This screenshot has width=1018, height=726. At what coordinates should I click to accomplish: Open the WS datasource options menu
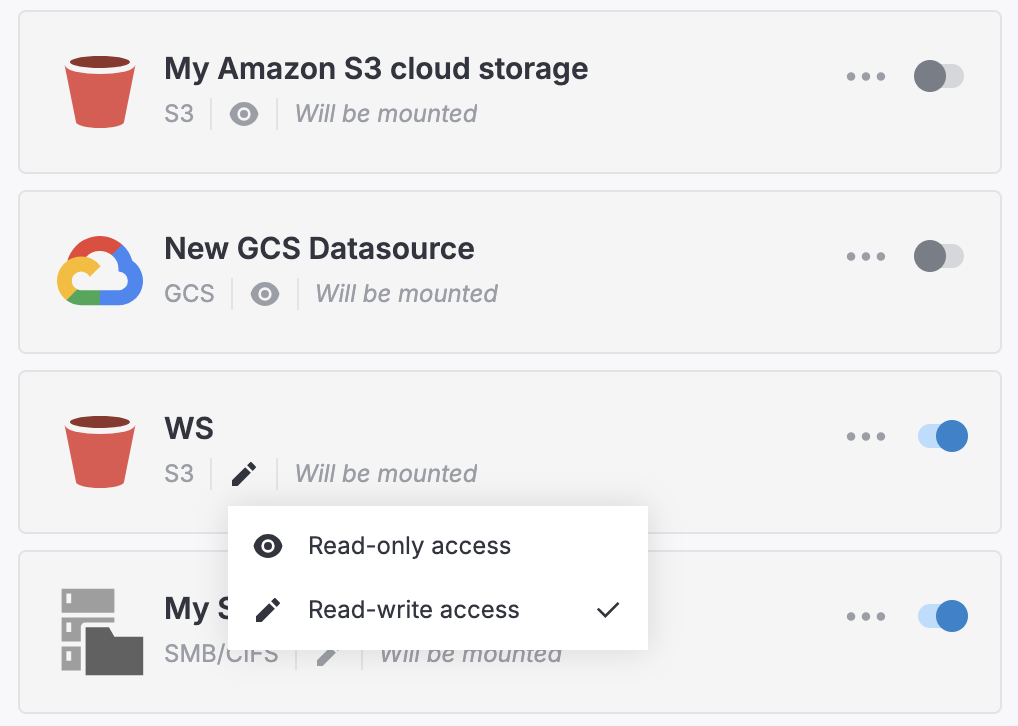point(866,436)
